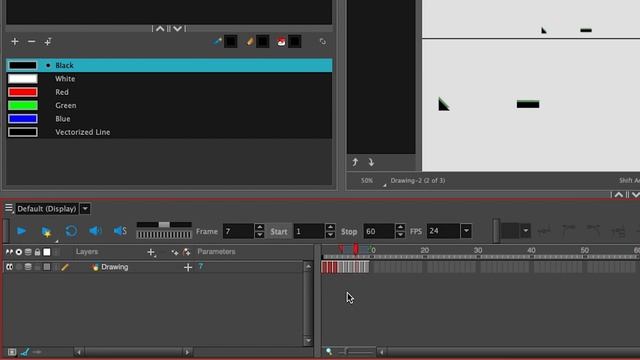640x360 pixels.
Task: Click the next drawing arrow in the Drawing view
Action: point(371,162)
